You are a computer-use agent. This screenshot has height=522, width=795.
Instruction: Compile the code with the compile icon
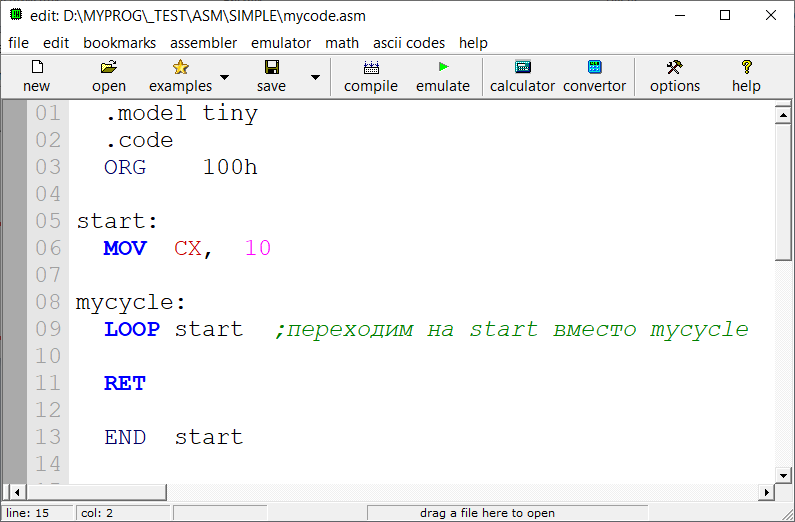pos(371,67)
